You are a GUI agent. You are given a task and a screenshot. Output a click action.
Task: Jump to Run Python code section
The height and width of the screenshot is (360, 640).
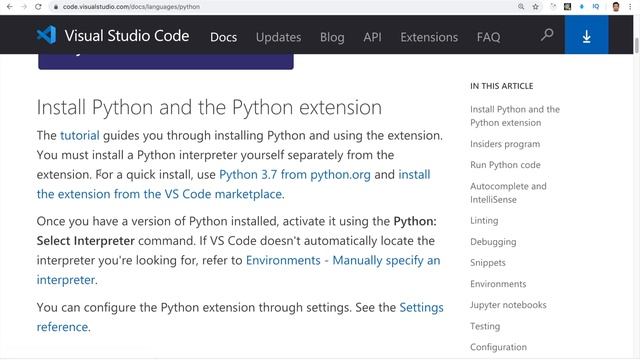click(x=505, y=165)
